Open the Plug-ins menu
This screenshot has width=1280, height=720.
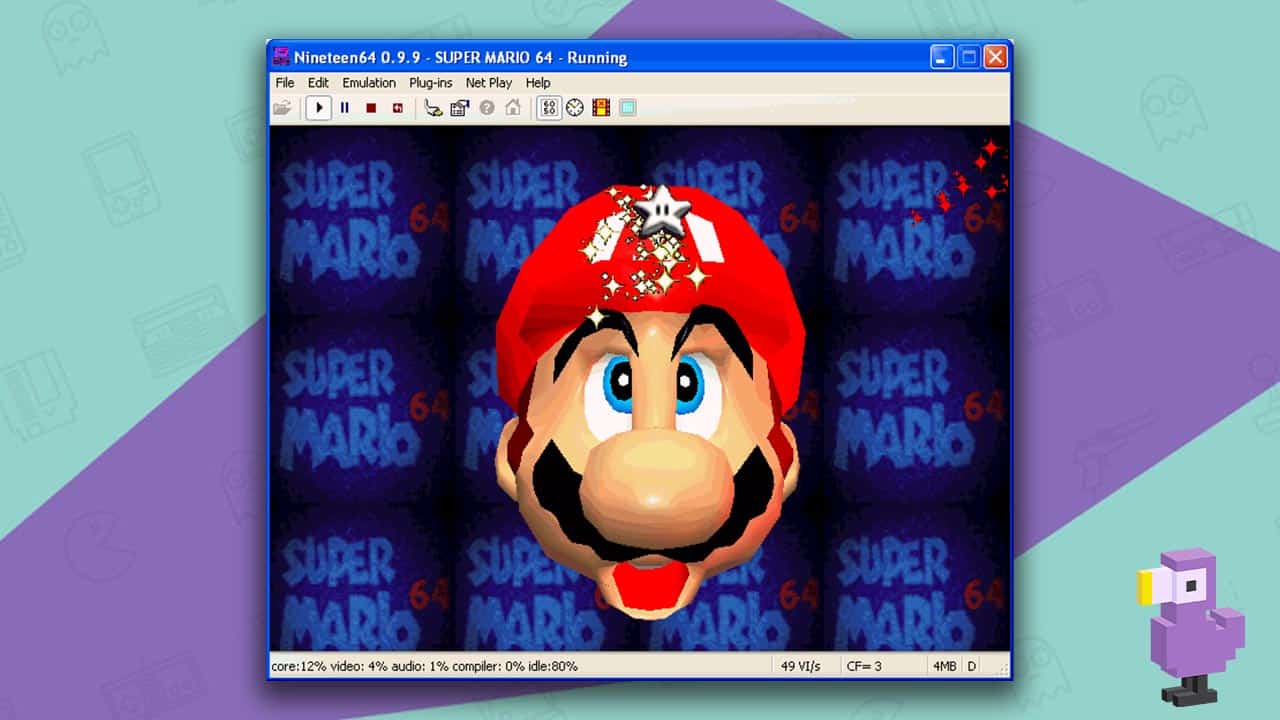click(x=430, y=83)
